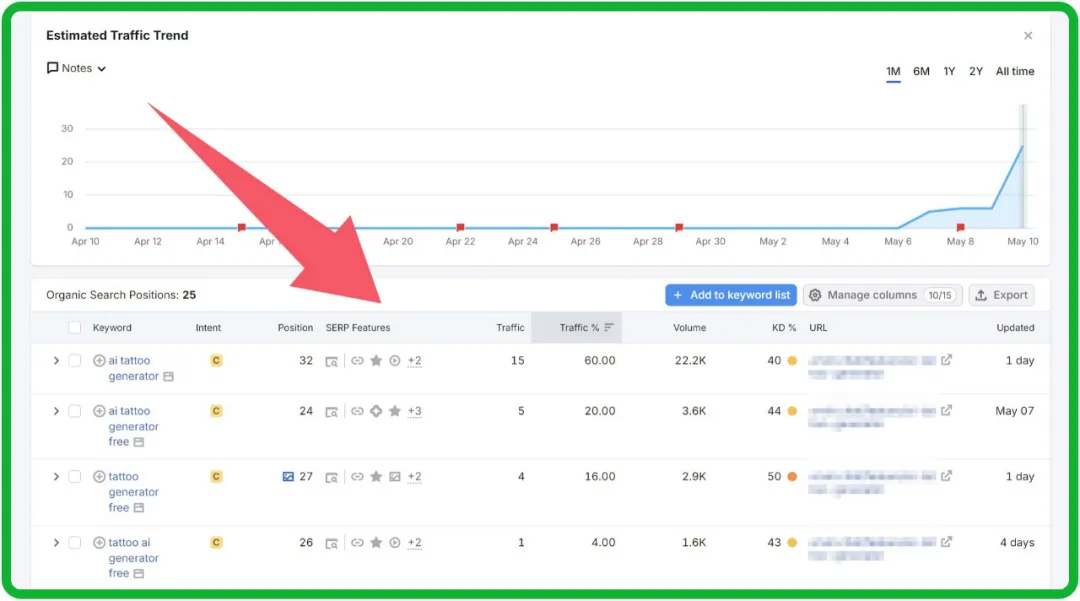Viewport: 1080px width, 601px height.
Task: Click the red note marker near Apr 22
Action: (x=460, y=228)
